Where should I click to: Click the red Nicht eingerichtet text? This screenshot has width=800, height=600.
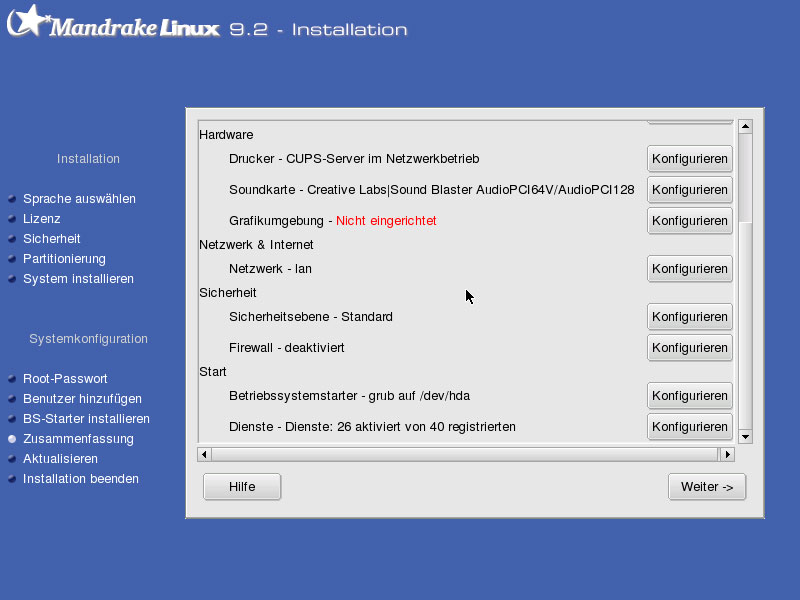386,221
